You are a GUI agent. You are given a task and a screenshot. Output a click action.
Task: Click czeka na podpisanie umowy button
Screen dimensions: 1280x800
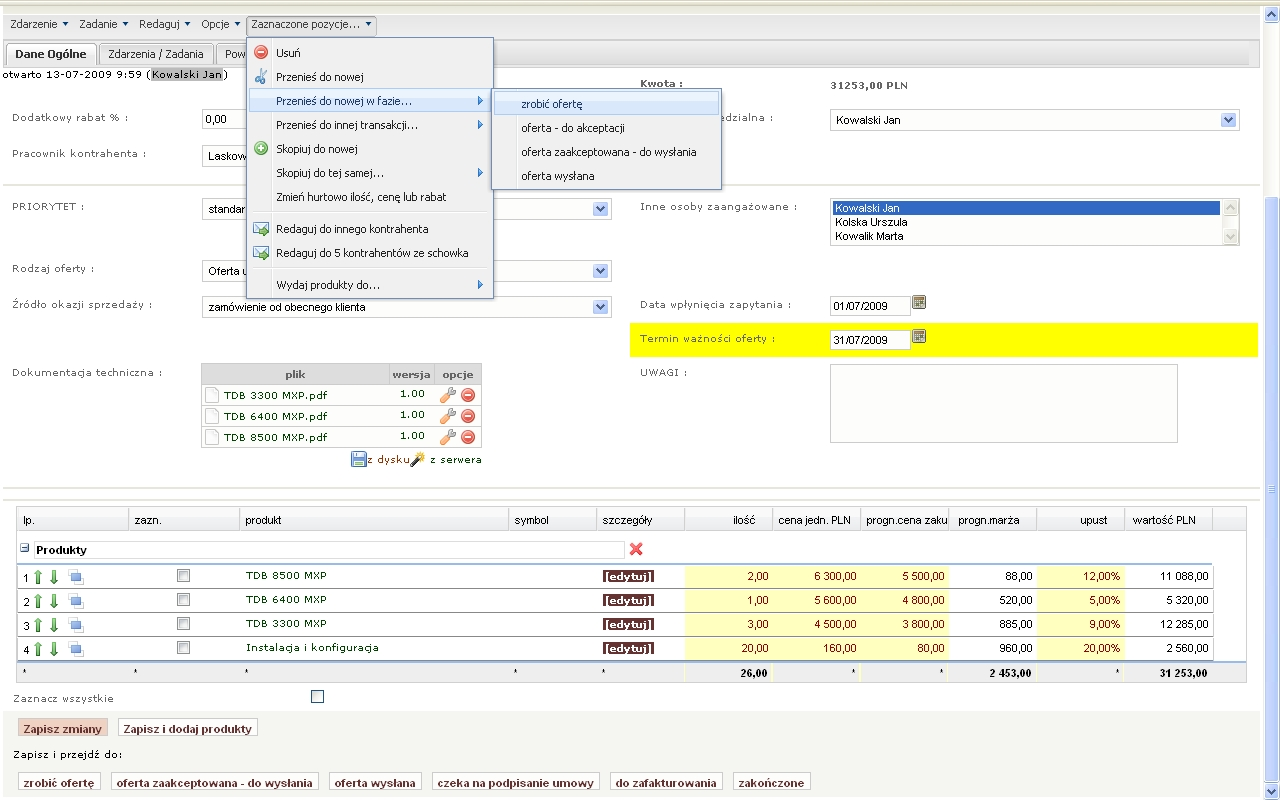click(517, 782)
